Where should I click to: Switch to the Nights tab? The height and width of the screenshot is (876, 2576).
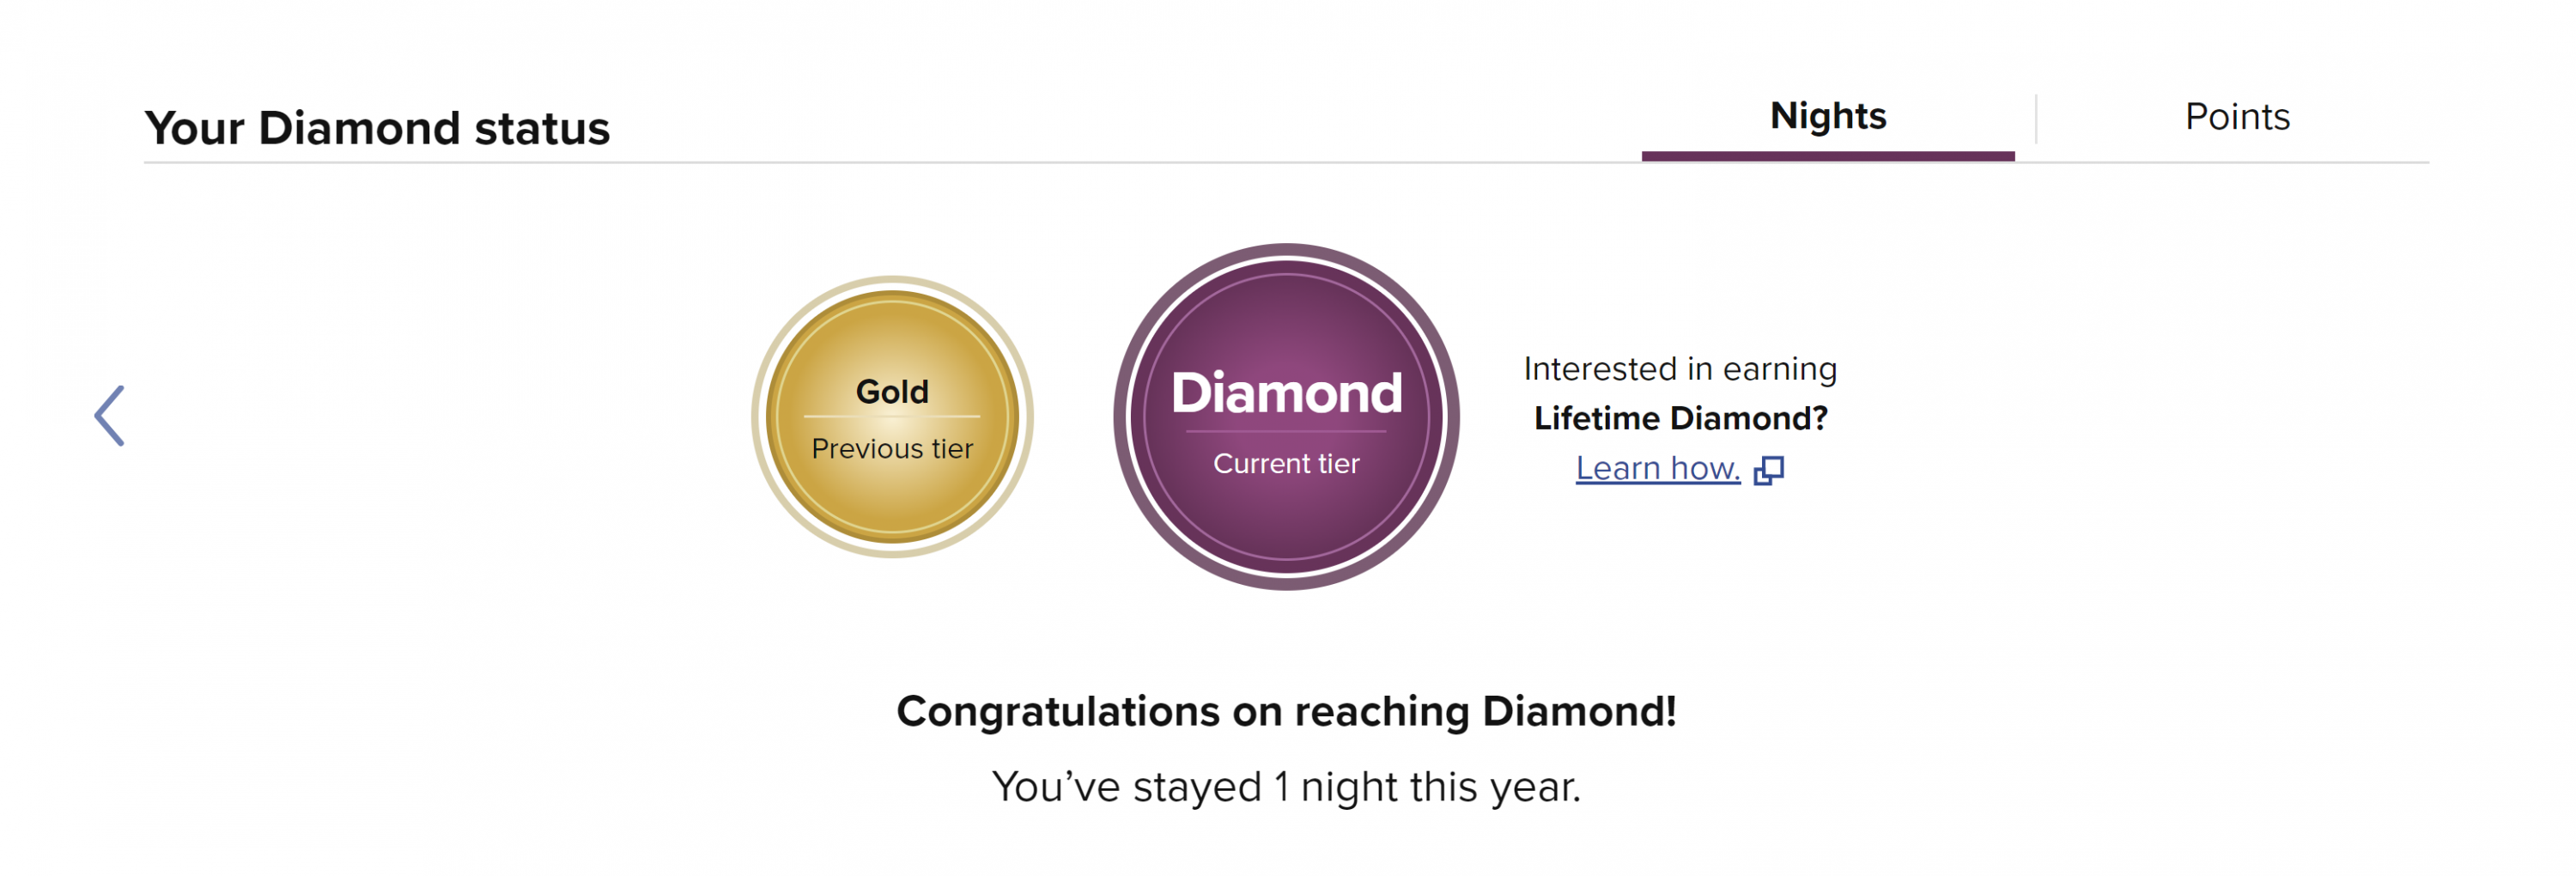pos(1828,117)
